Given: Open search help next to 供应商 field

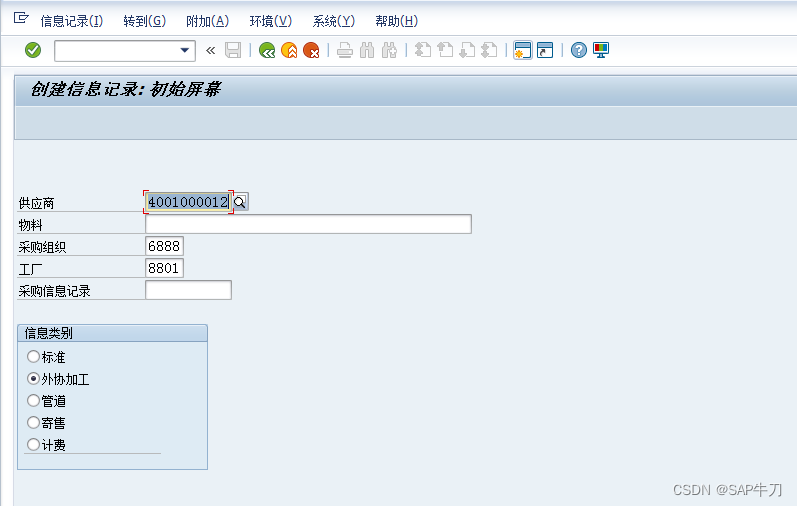Looking at the screenshot, I should 240,202.
